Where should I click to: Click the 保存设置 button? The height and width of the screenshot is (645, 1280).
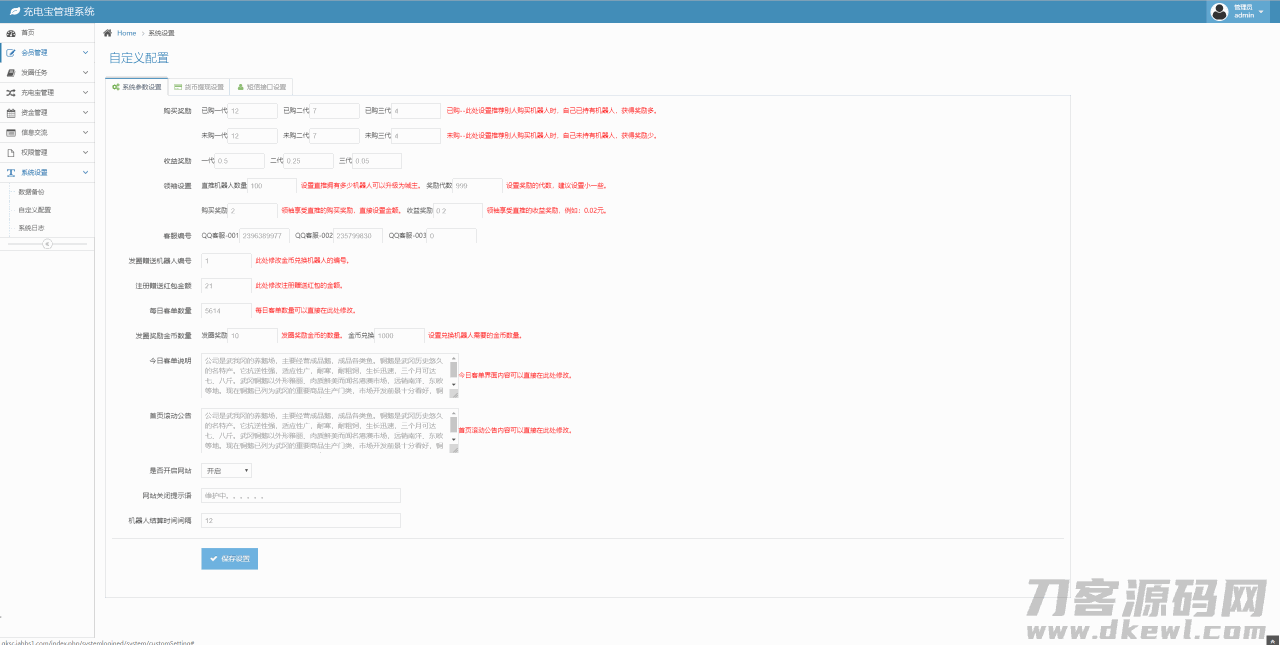(x=229, y=558)
